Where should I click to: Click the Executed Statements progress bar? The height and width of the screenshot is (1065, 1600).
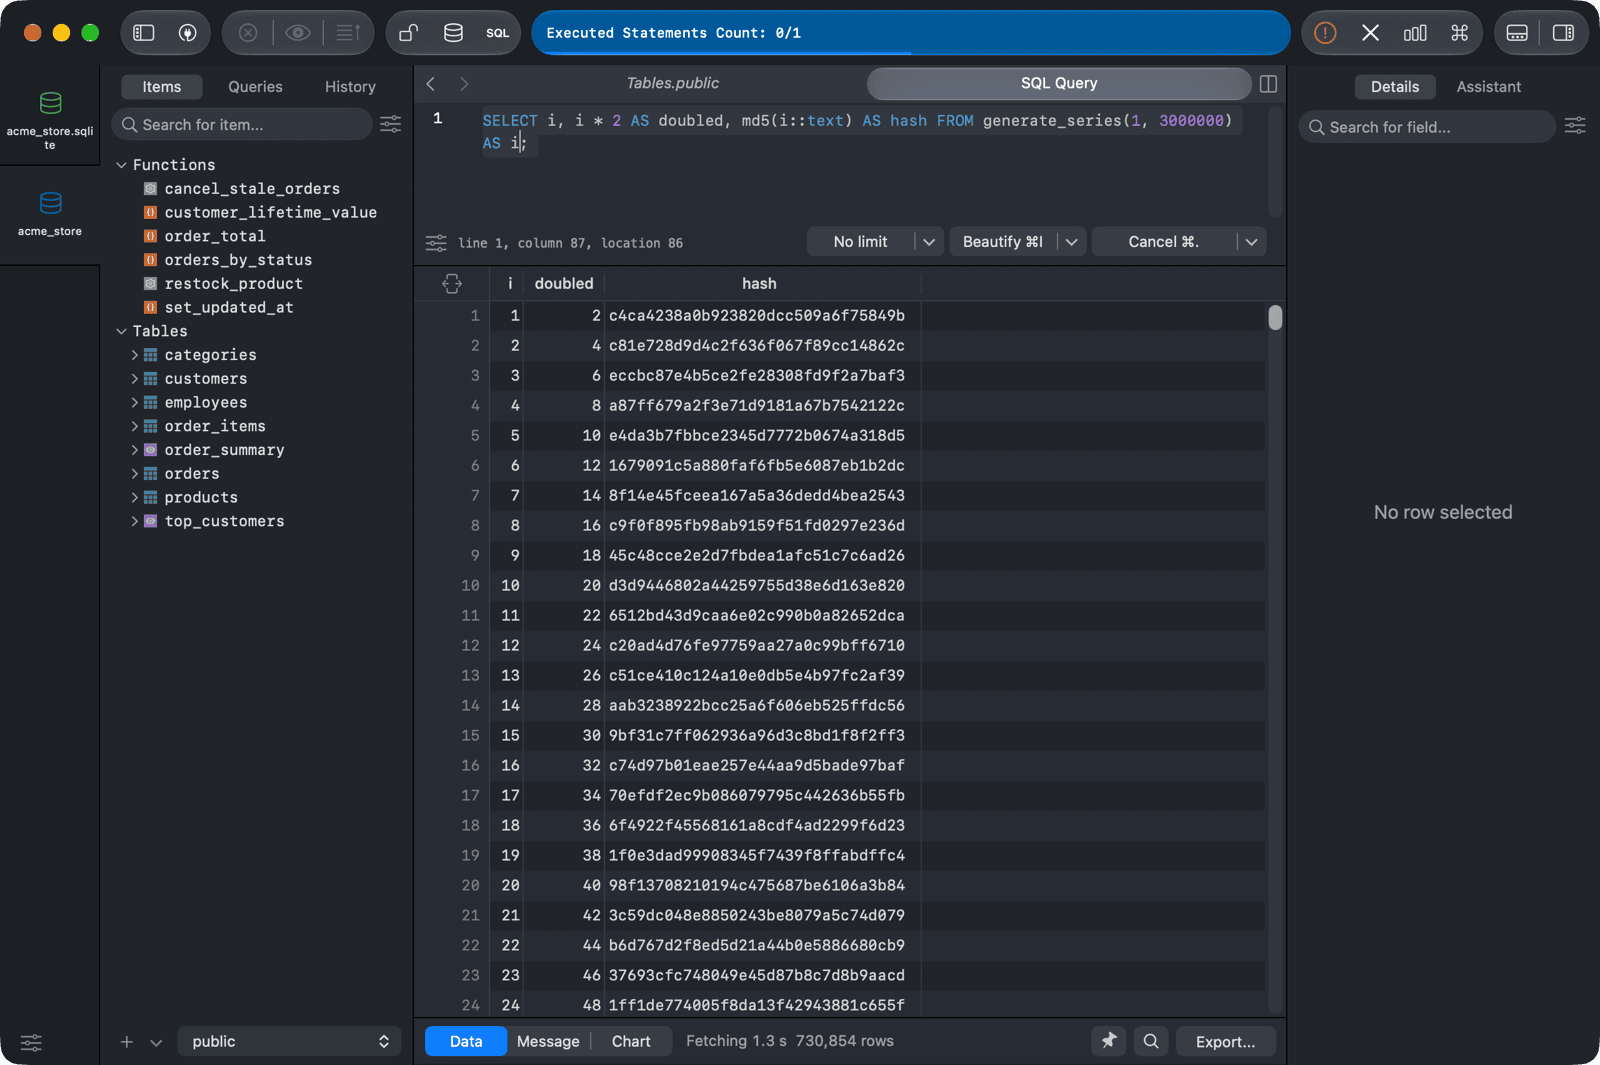tap(911, 33)
